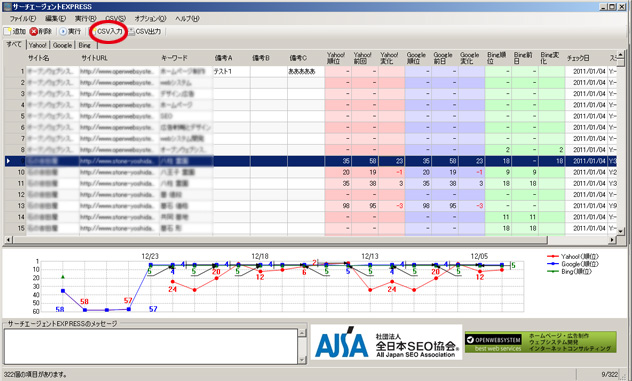632x381 pixels.
Task: Click the 12/13 date label on chart
Action: (x=370, y=256)
